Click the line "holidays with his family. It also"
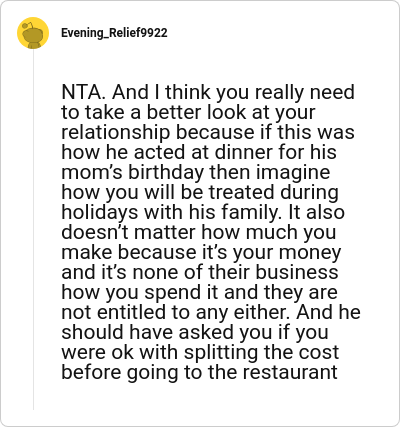 pyautogui.click(x=203, y=212)
